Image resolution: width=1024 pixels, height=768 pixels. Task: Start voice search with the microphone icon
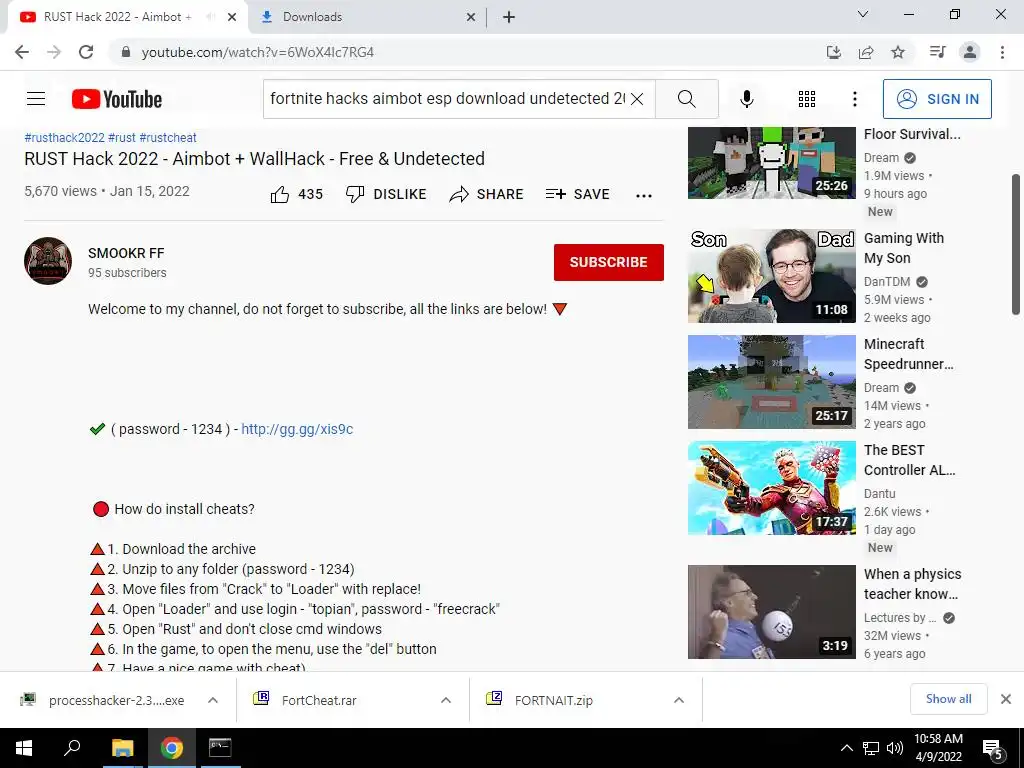(x=746, y=99)
